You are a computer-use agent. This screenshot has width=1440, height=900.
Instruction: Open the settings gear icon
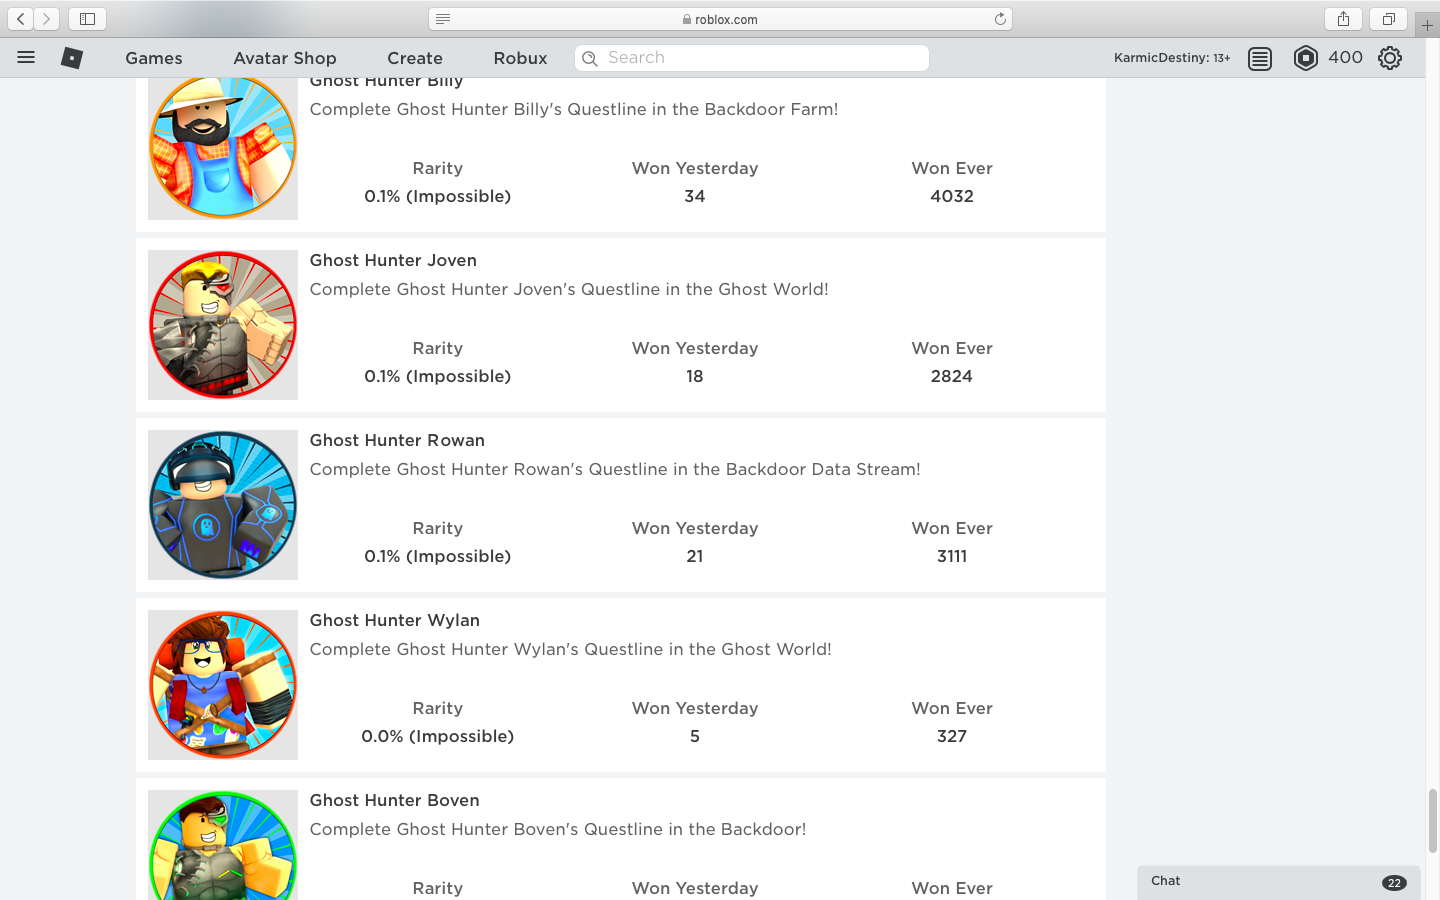point(1390,58)
